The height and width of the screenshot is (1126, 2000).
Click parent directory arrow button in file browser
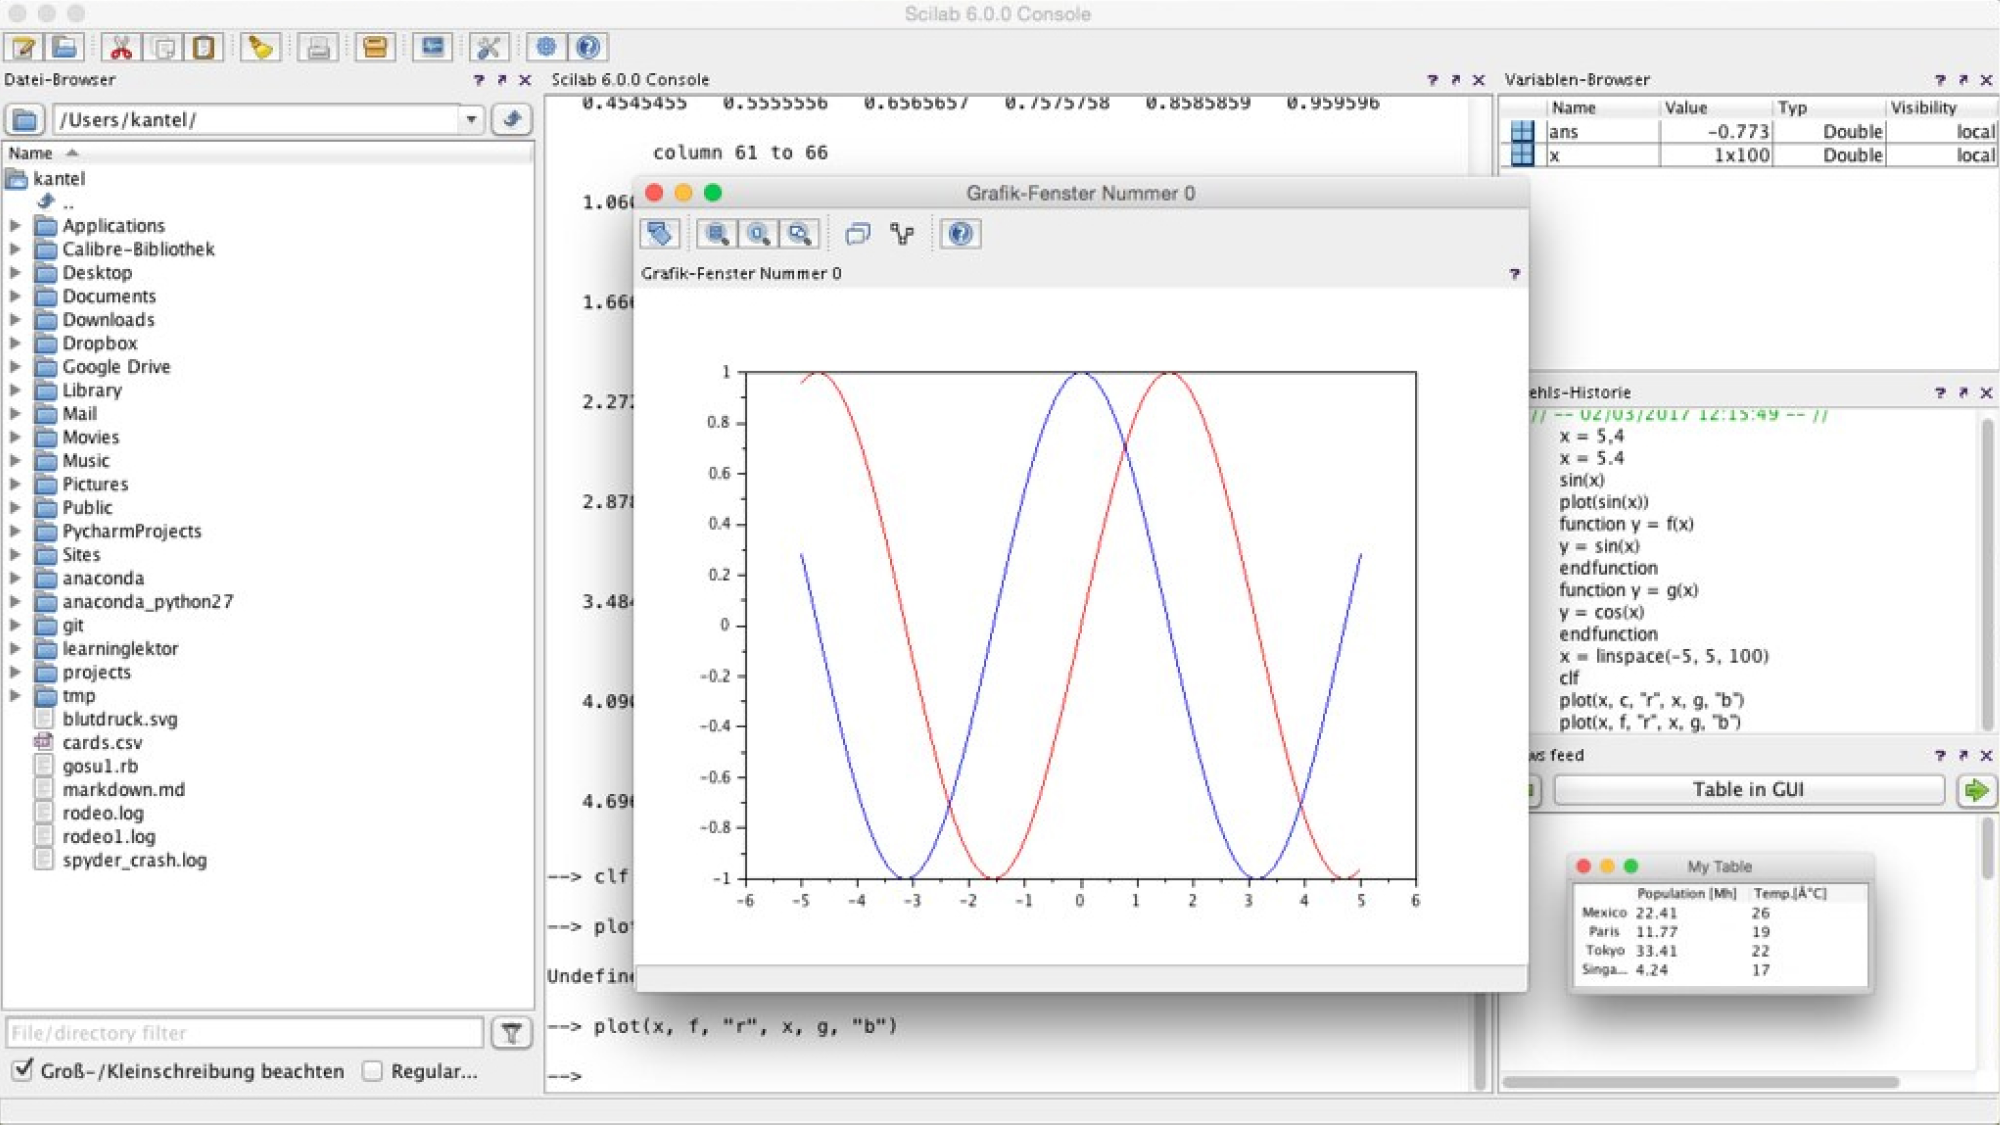[512, 119]
